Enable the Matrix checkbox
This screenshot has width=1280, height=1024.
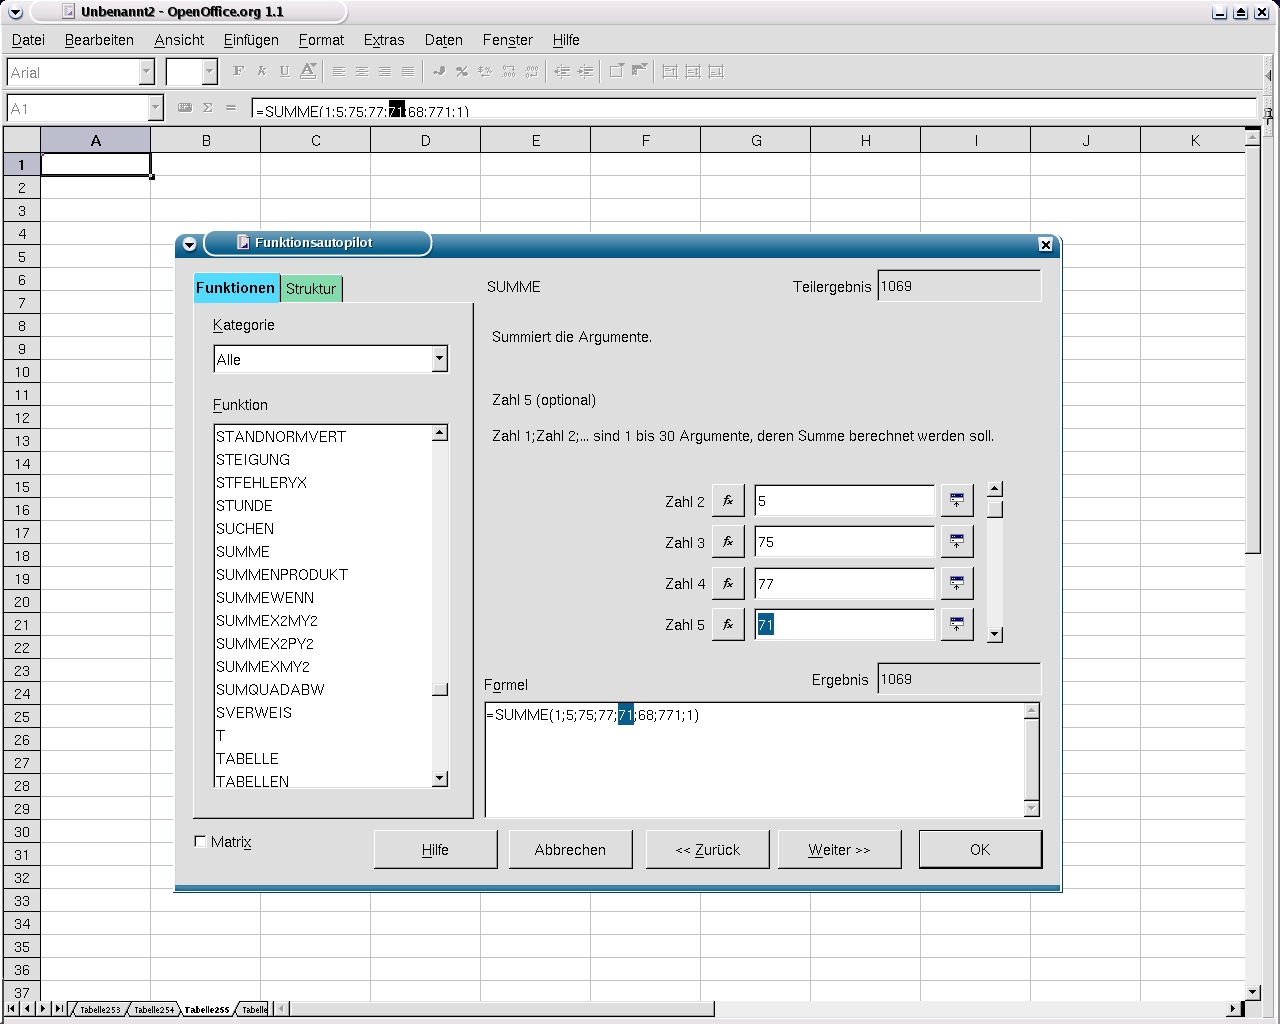tap(200, 842)
